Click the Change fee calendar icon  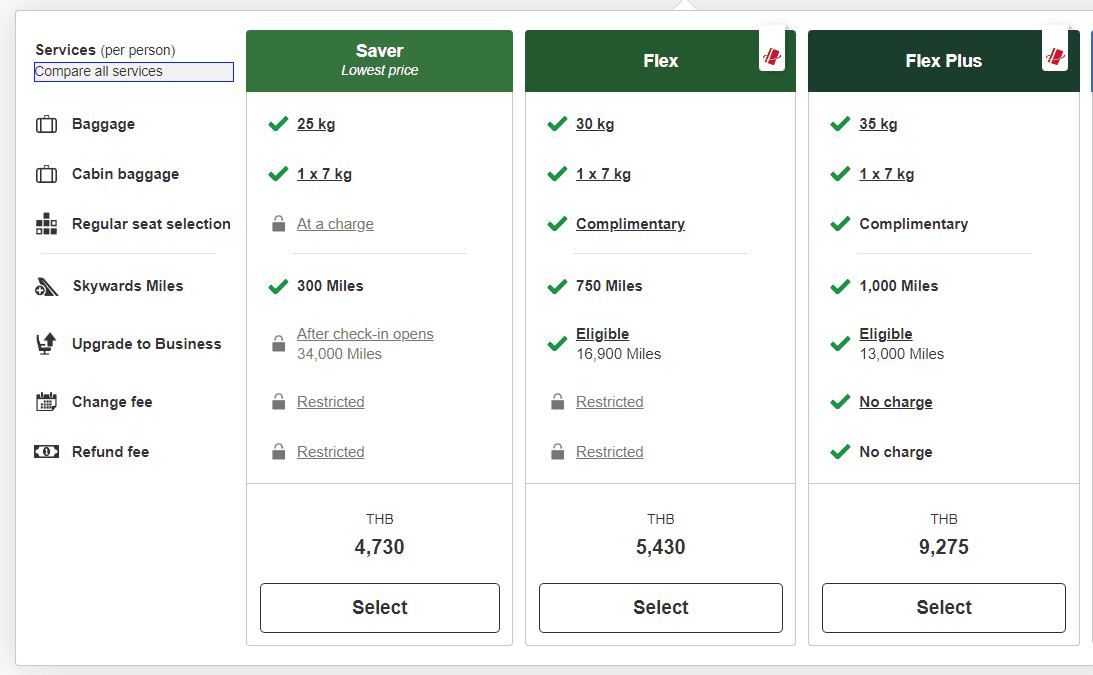pyautogui.click(x=46, y=402)
